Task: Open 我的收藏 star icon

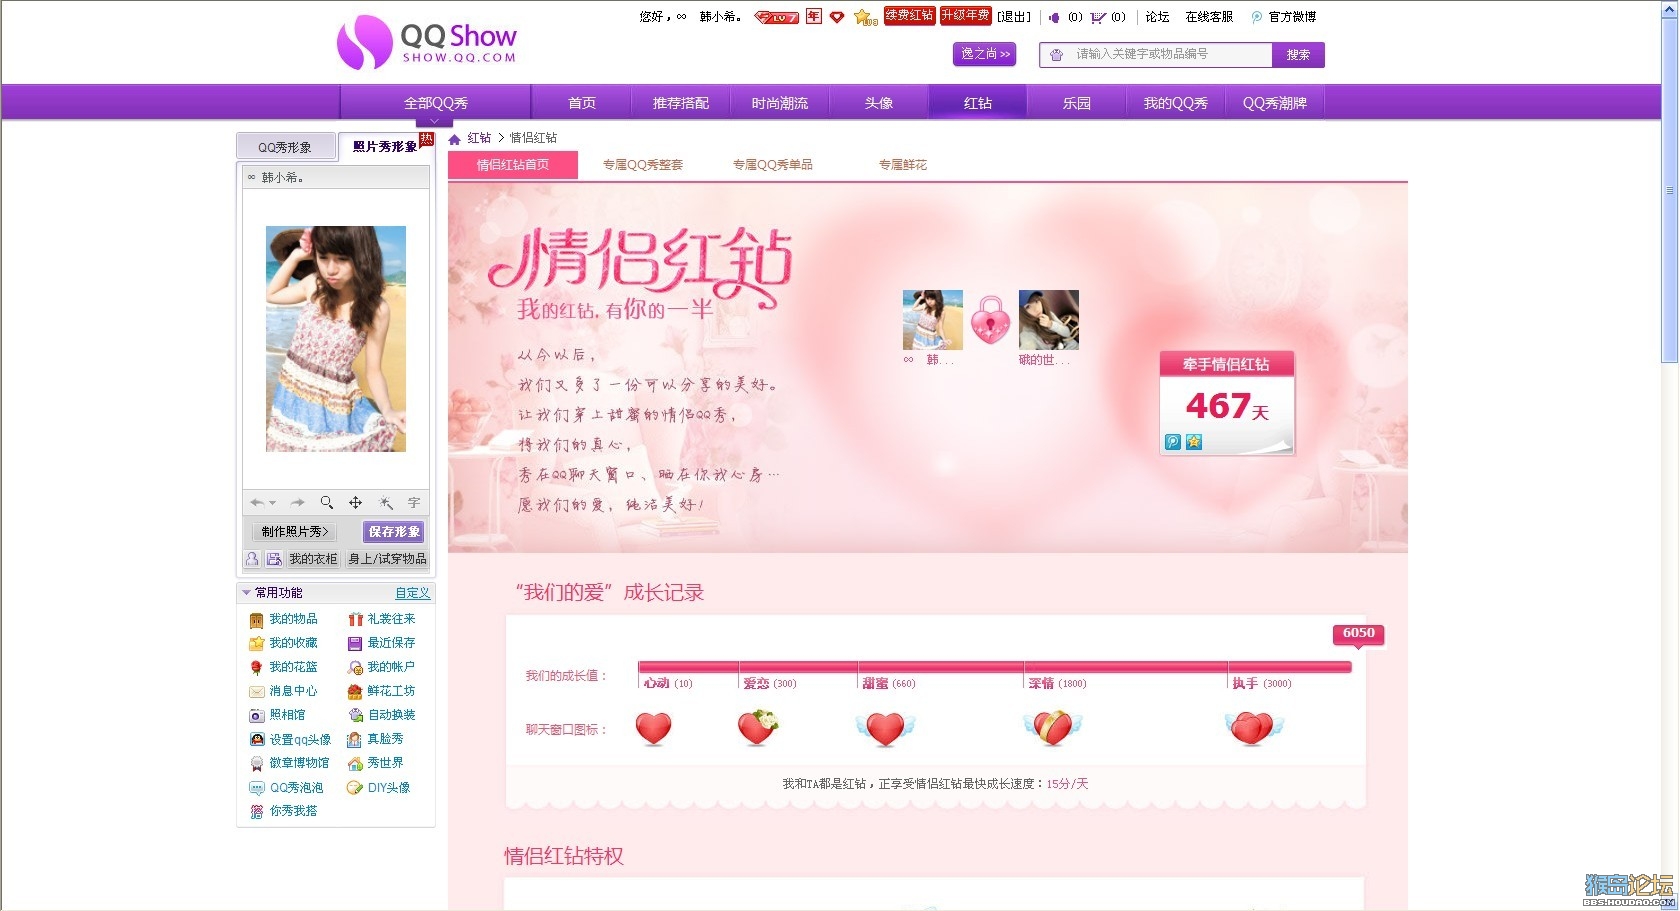Action: [x=256, y=644]
